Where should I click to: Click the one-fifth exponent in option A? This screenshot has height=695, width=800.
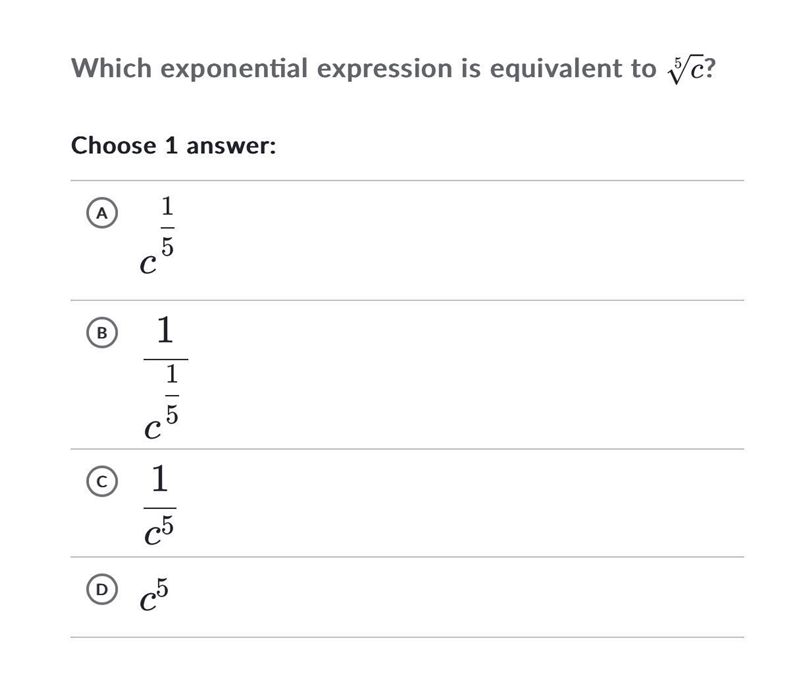168,227
